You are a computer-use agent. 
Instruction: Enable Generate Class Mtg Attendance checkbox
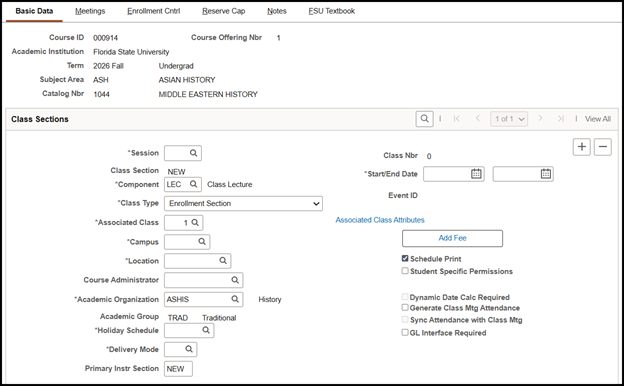[x=405, y=307]
